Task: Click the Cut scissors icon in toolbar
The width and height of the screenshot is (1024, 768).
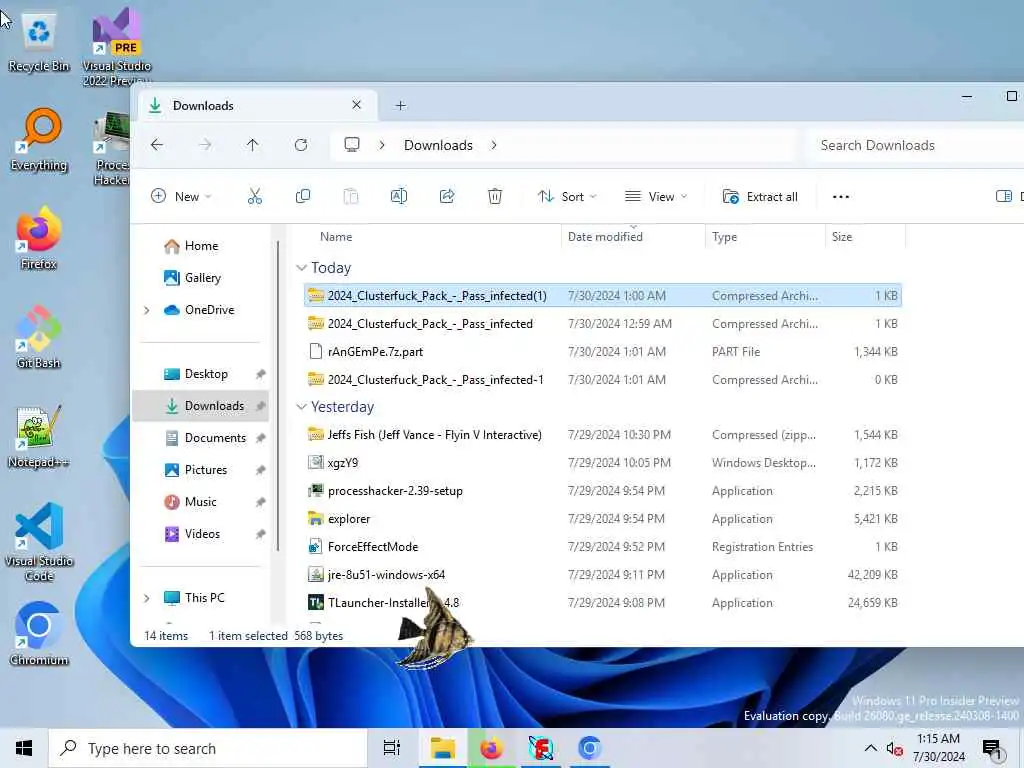Action: [x=255, y=196]
